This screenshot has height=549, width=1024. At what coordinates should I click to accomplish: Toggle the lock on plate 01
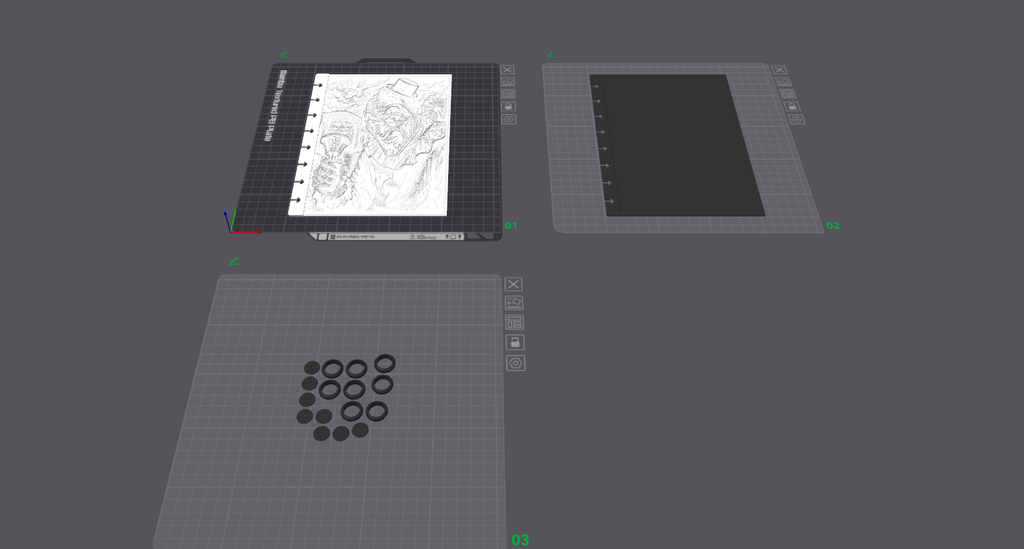click(509, 106)
